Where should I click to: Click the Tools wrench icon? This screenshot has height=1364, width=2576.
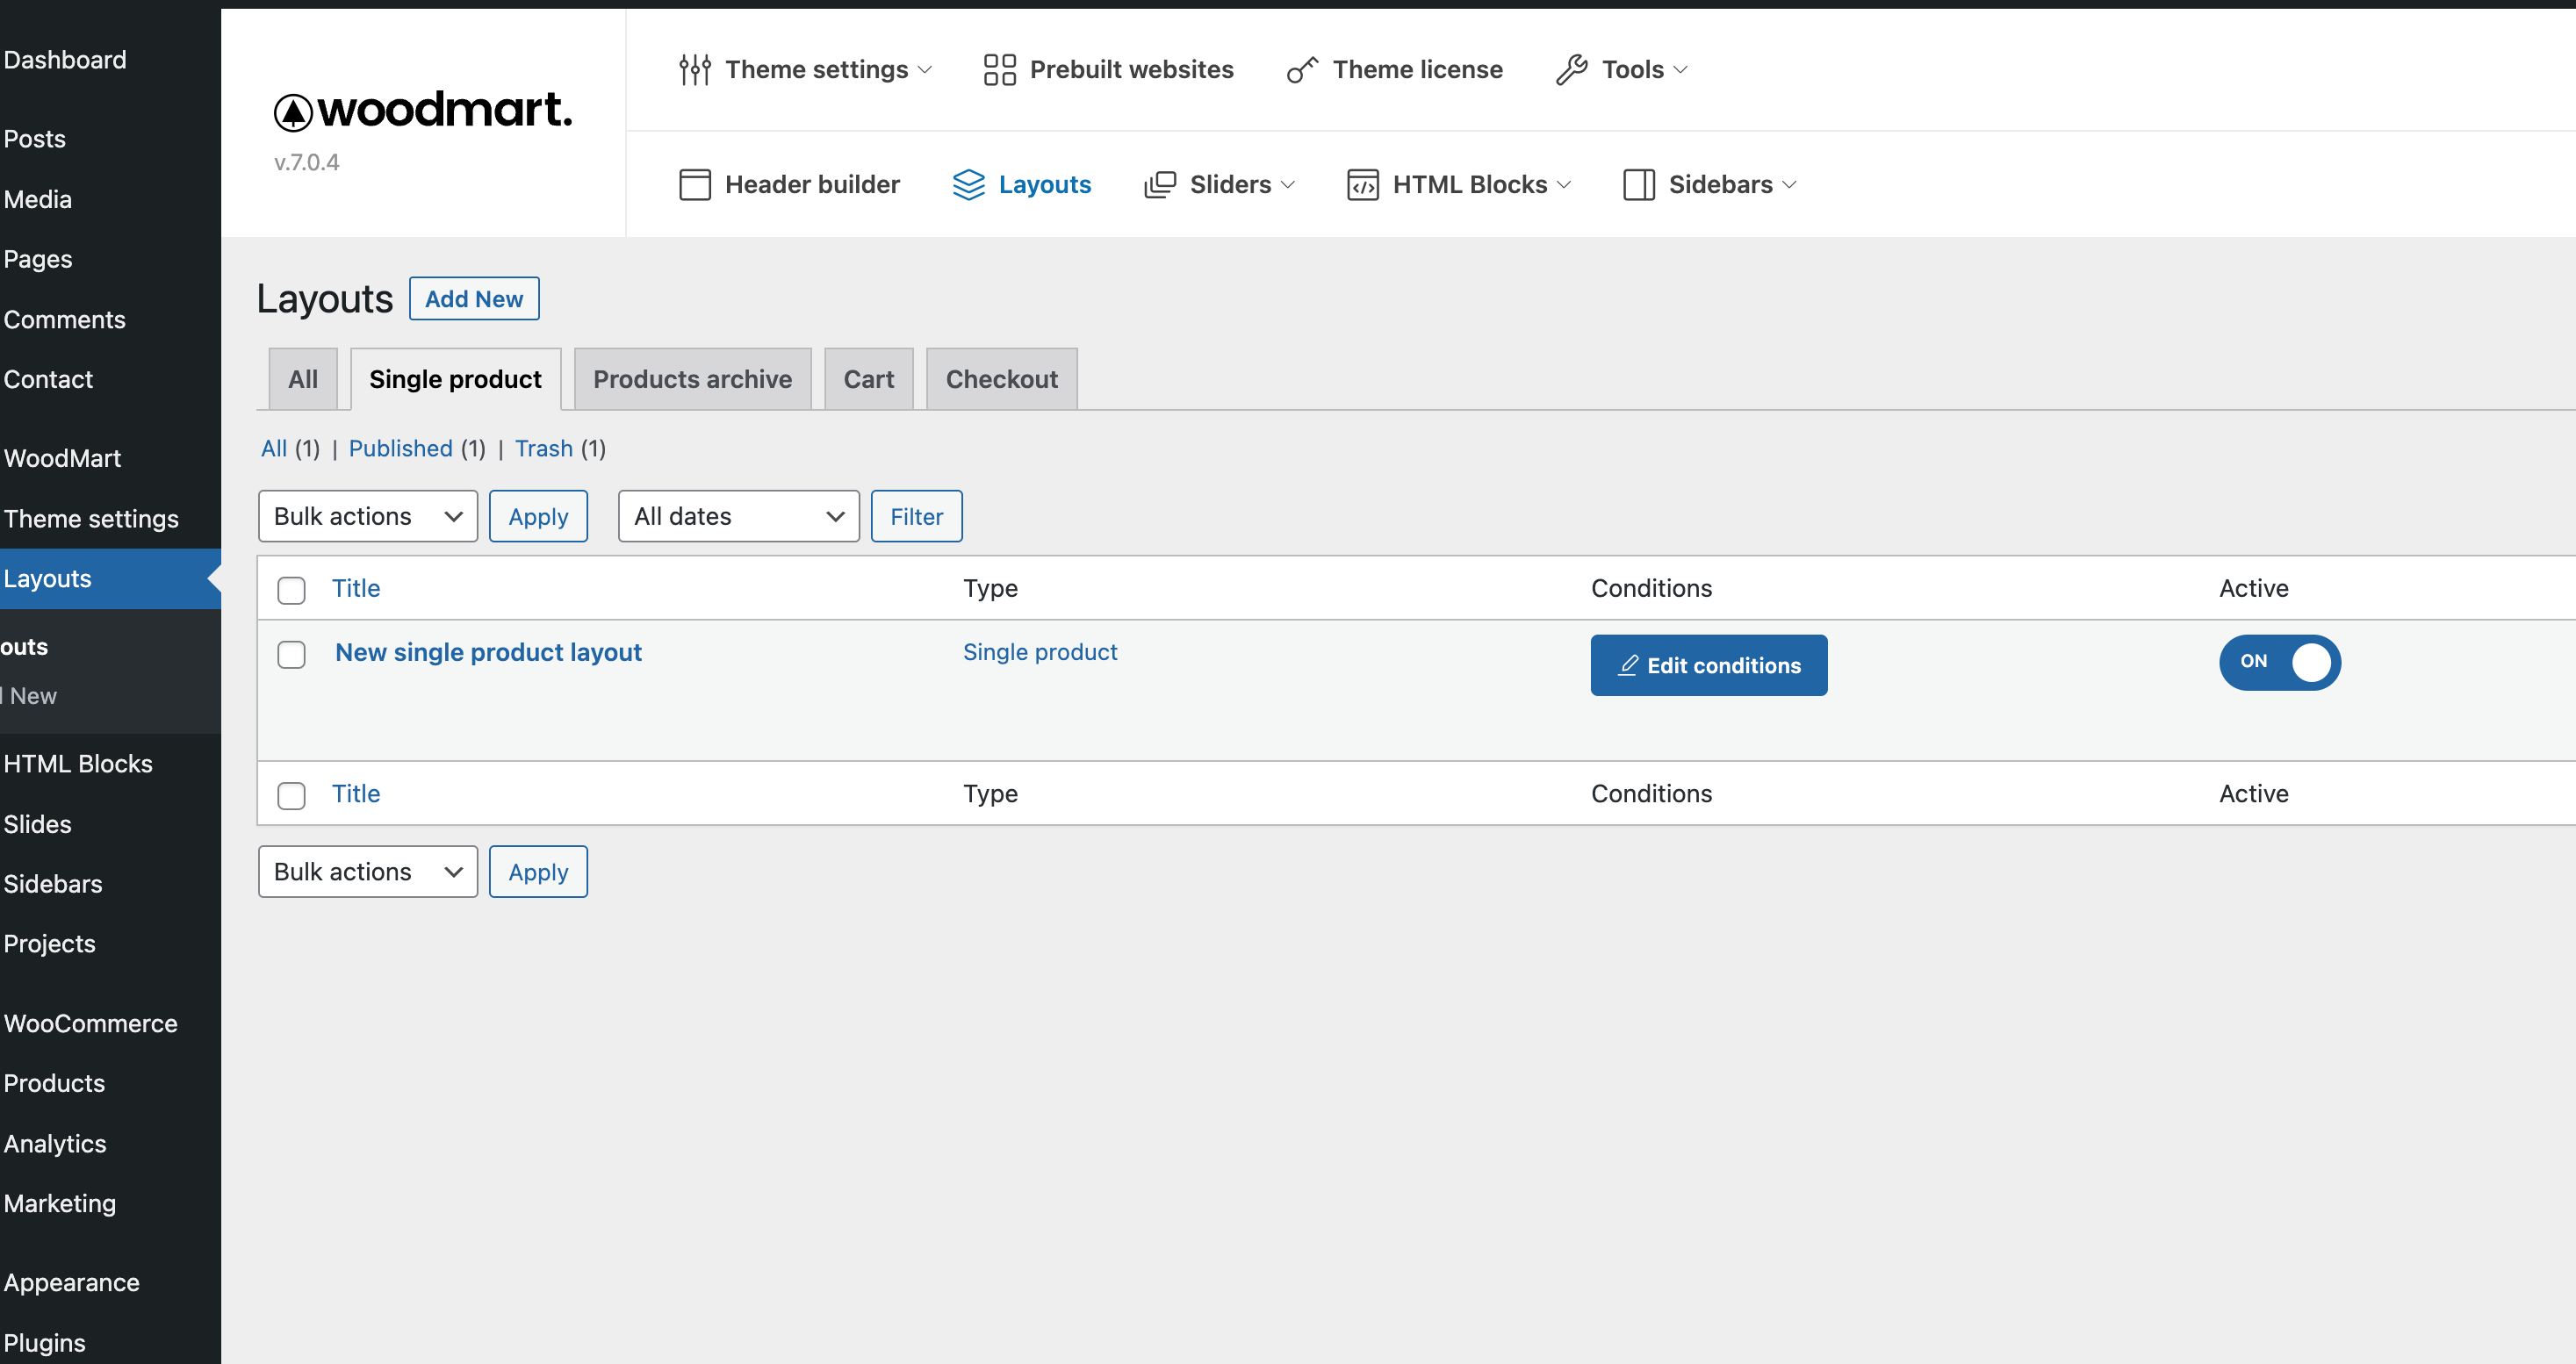click(1571, 69)
